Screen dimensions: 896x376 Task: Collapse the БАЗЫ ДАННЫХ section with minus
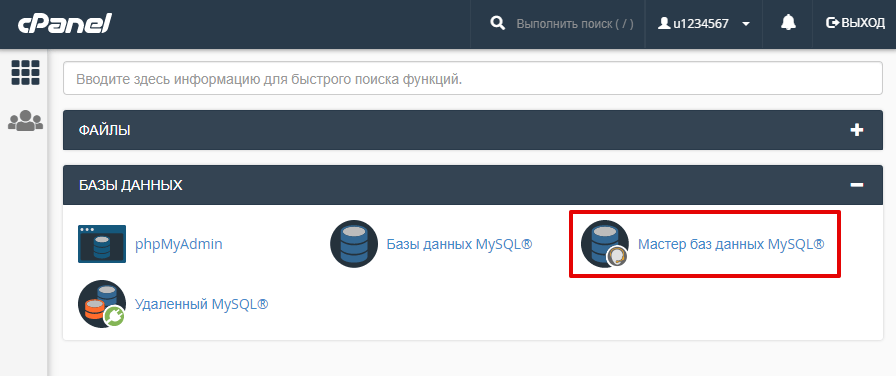pyautogui.click(x=857, y=185)
